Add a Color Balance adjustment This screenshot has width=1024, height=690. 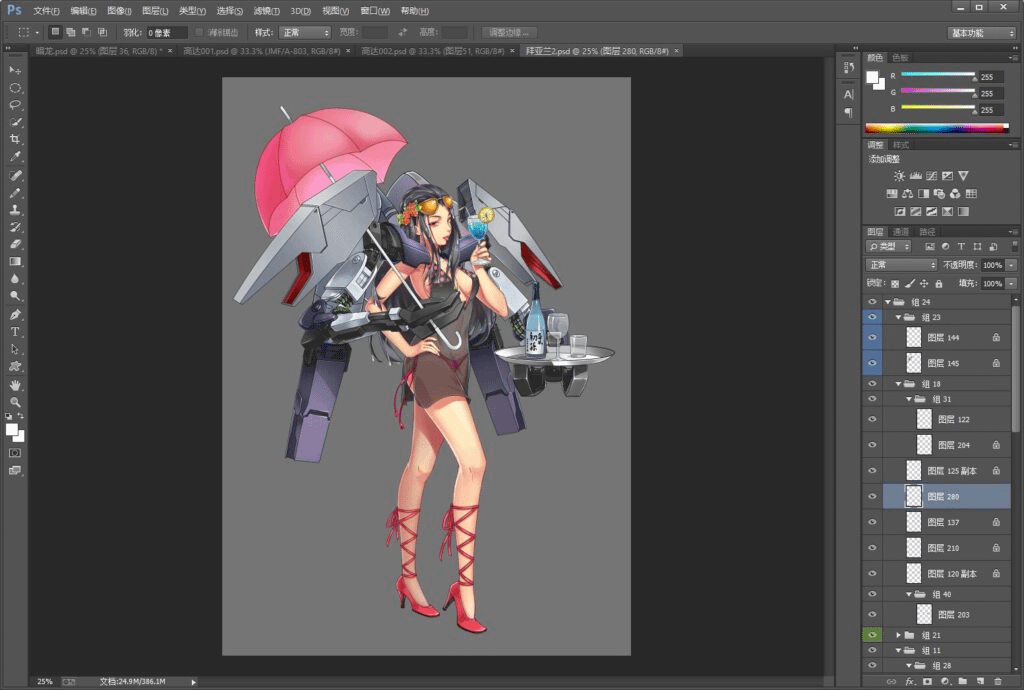click(x=907, y=194)
